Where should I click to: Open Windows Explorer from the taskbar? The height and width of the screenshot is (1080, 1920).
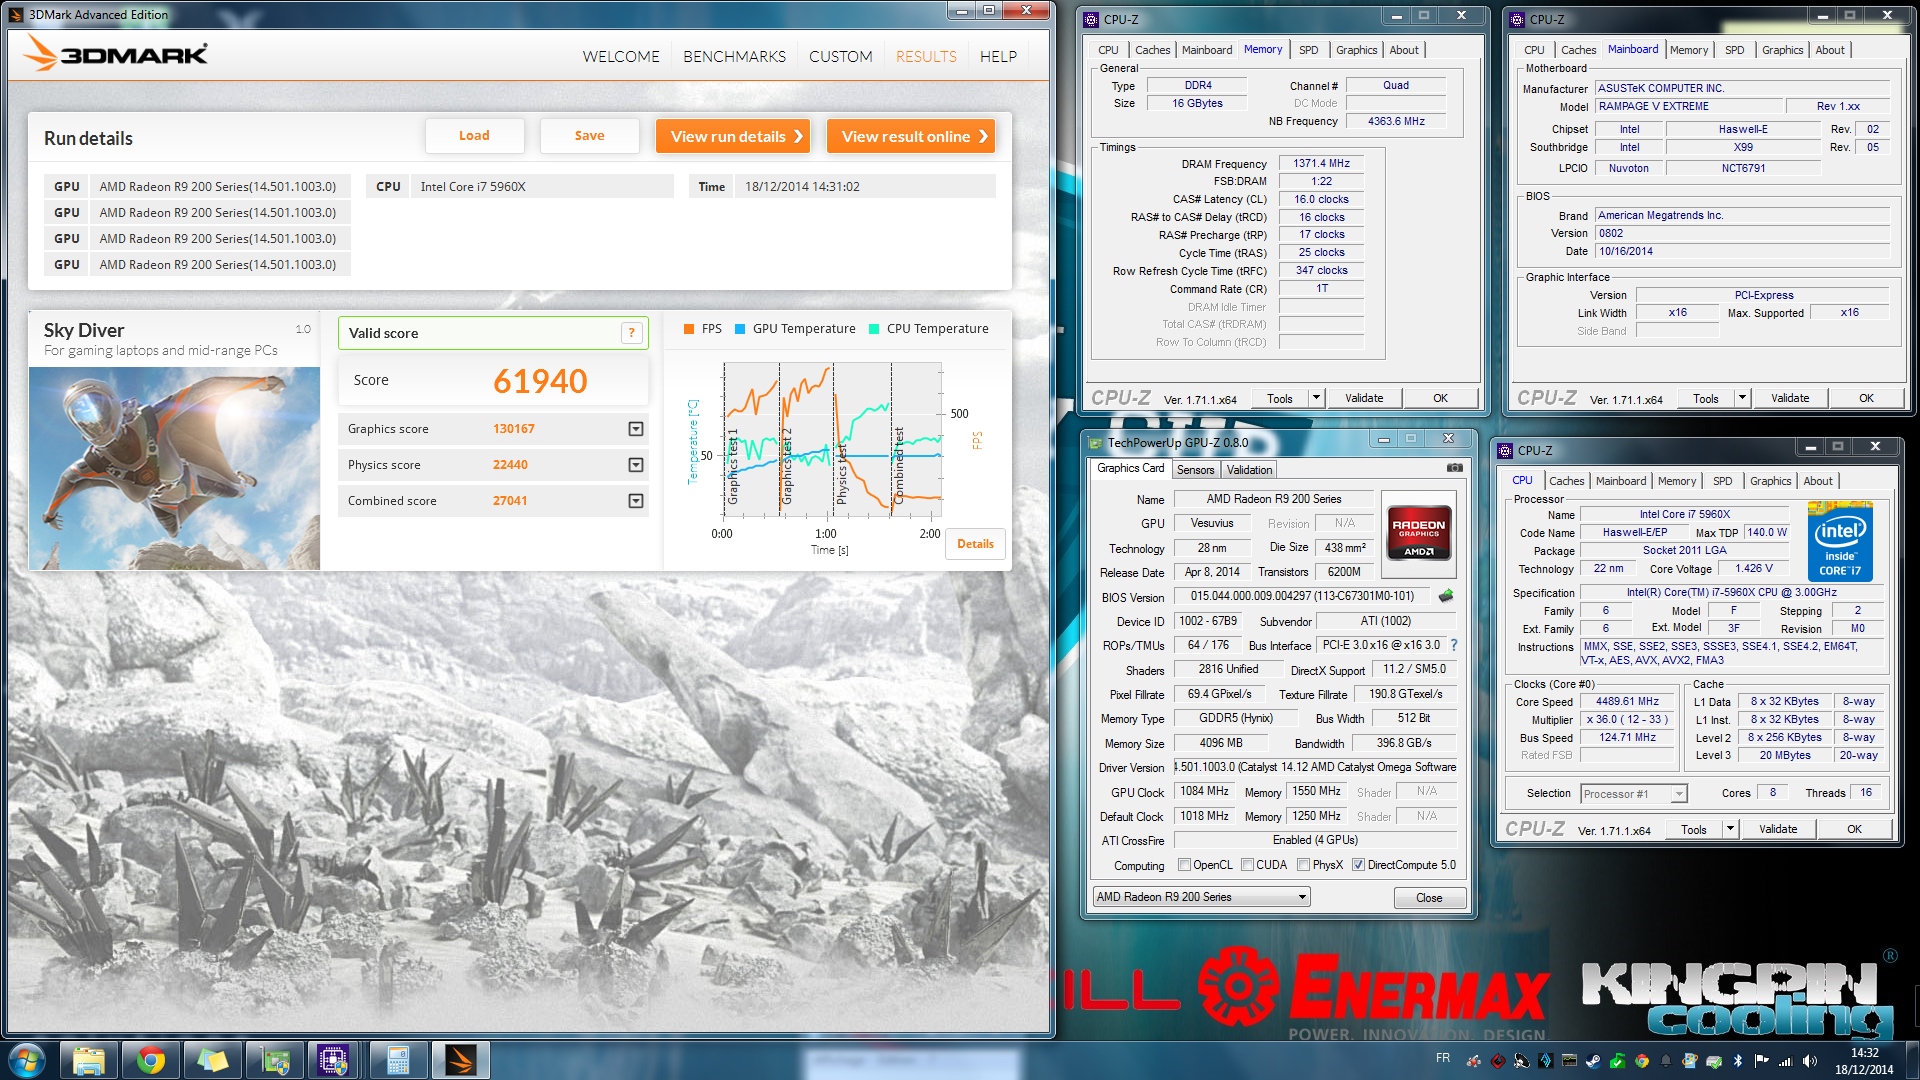(89, 1060)
